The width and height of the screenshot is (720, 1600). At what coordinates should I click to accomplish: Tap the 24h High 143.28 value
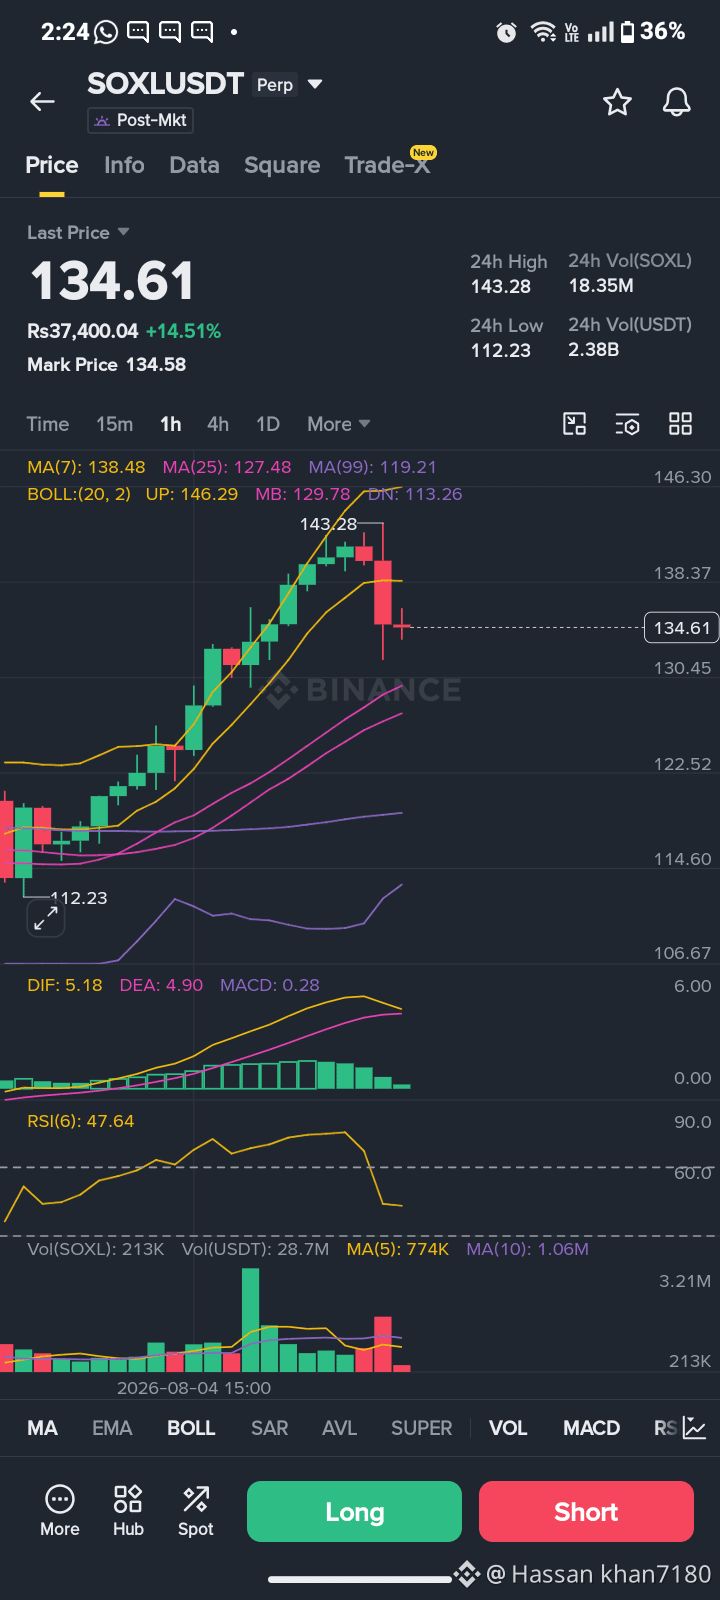[x=501, y=286]
